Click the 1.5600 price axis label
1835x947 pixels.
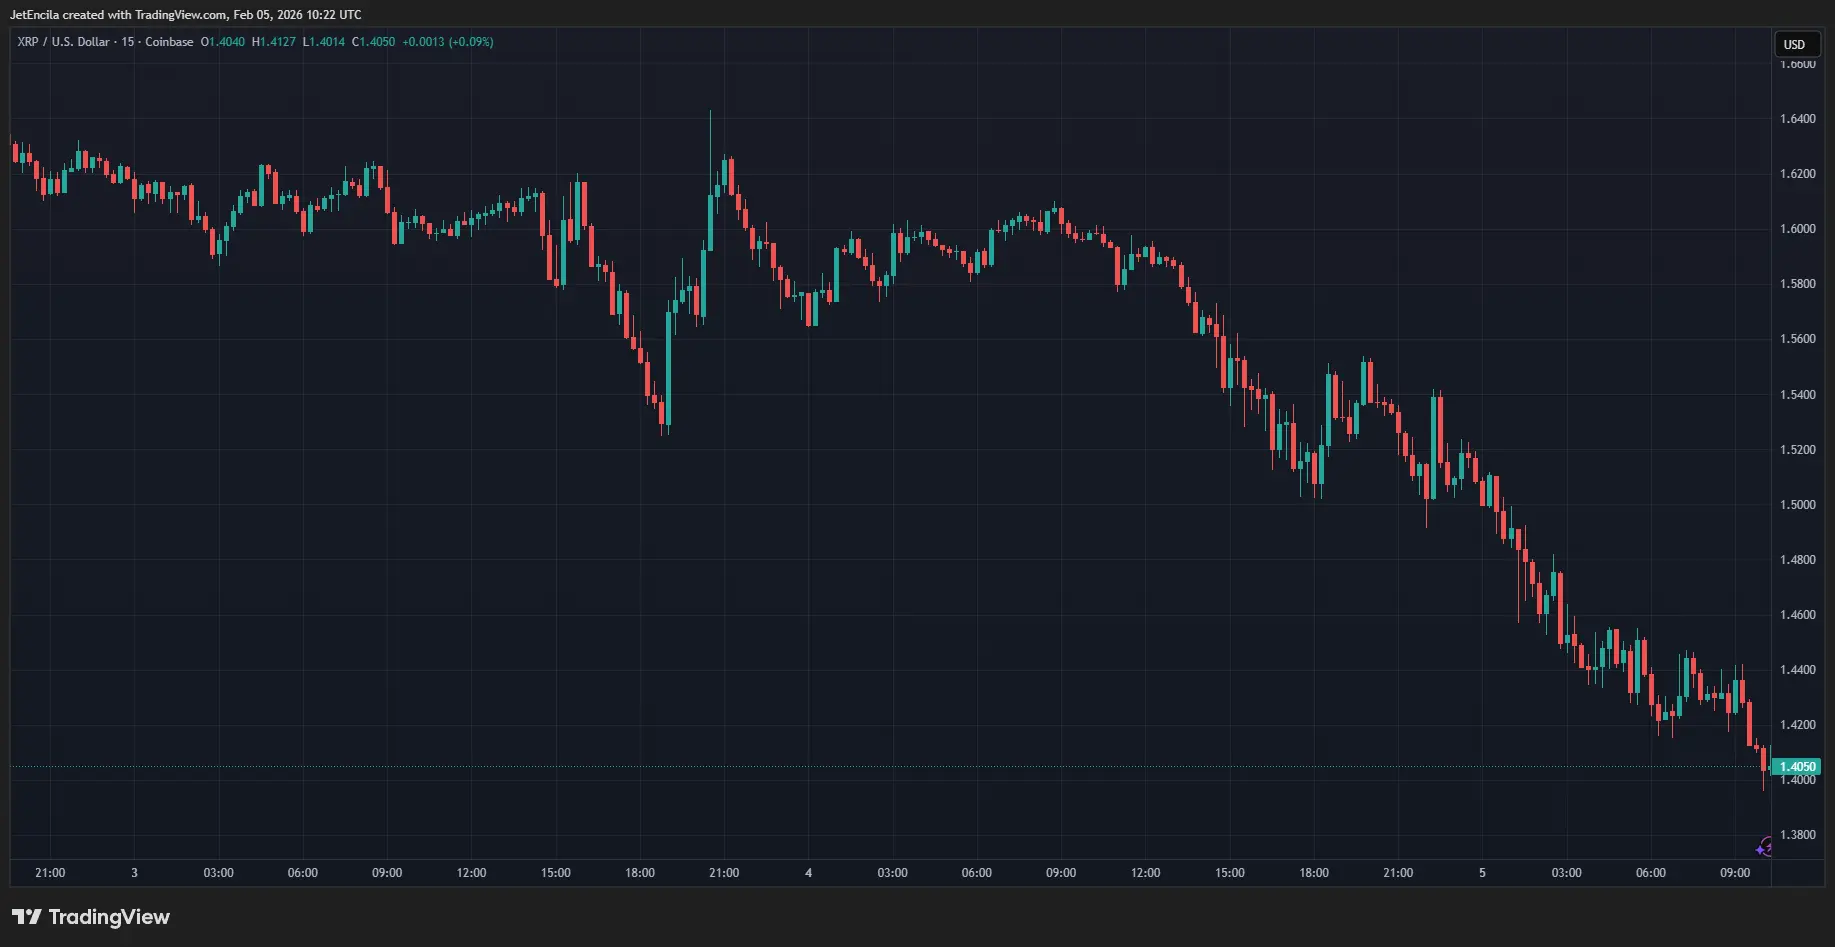(x=1797, y=339)
